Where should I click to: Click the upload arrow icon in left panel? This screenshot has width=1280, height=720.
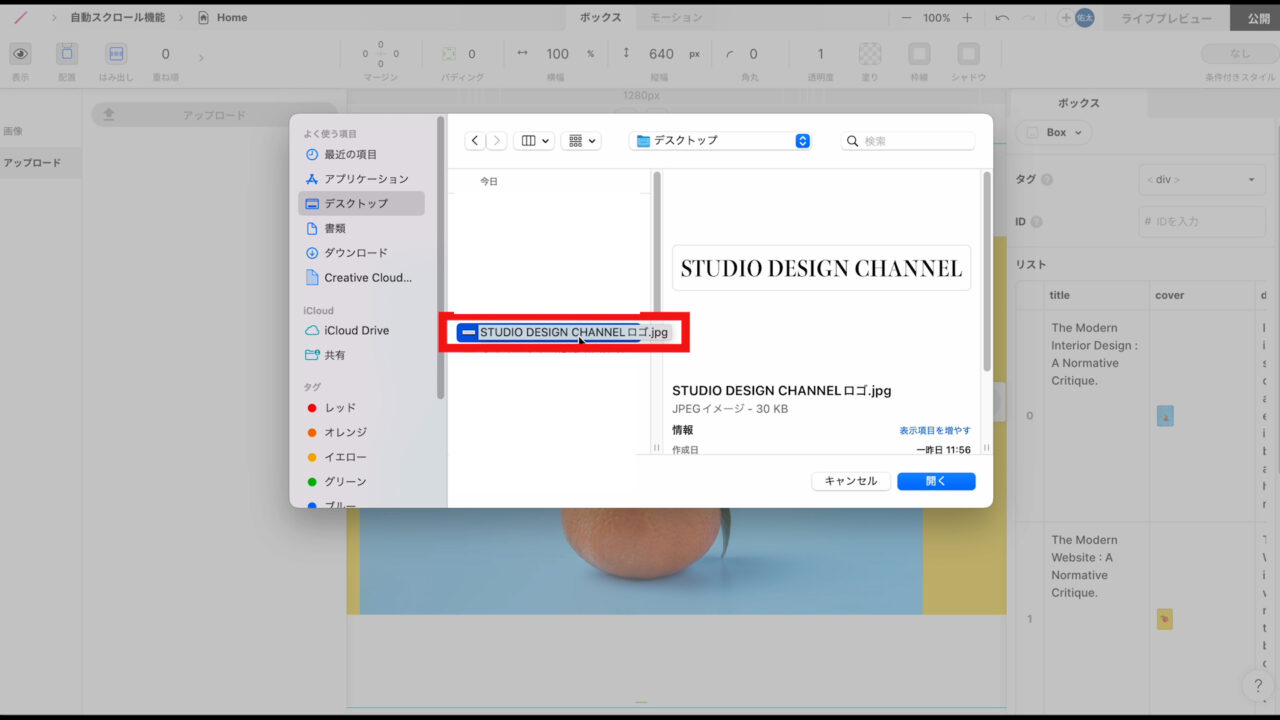tap(109, 115)
